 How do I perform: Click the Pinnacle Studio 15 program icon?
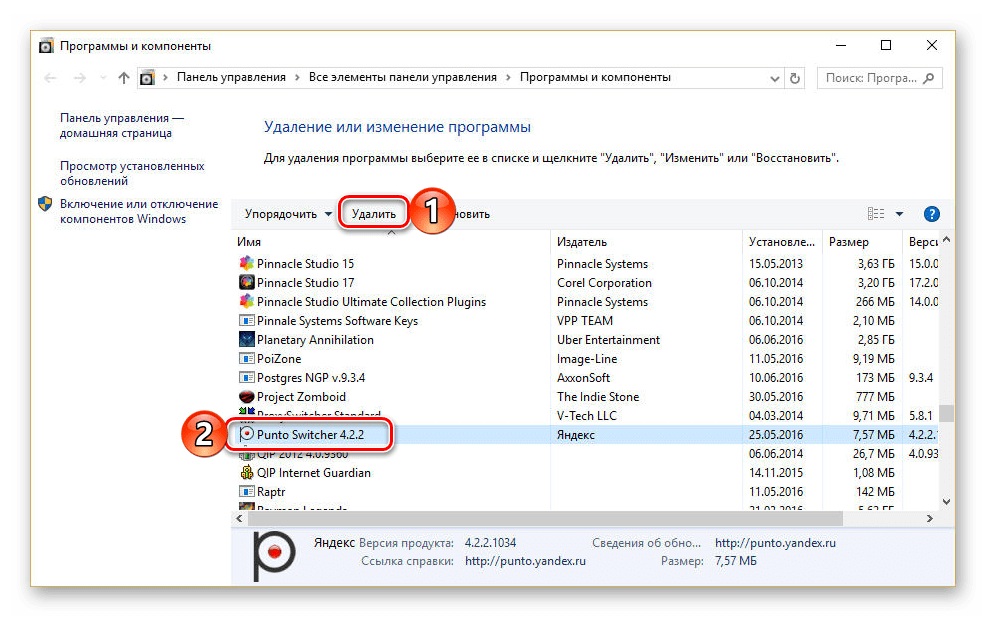click(x=246, y=264)
